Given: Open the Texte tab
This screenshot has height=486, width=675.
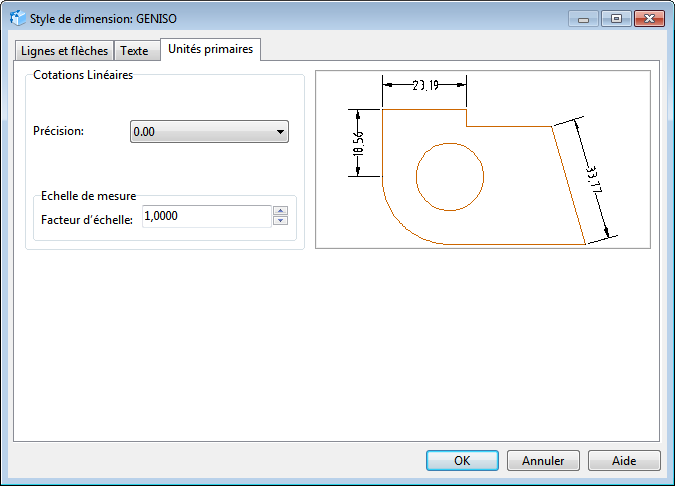Looking at the screenshot, I should pos(134,51).
